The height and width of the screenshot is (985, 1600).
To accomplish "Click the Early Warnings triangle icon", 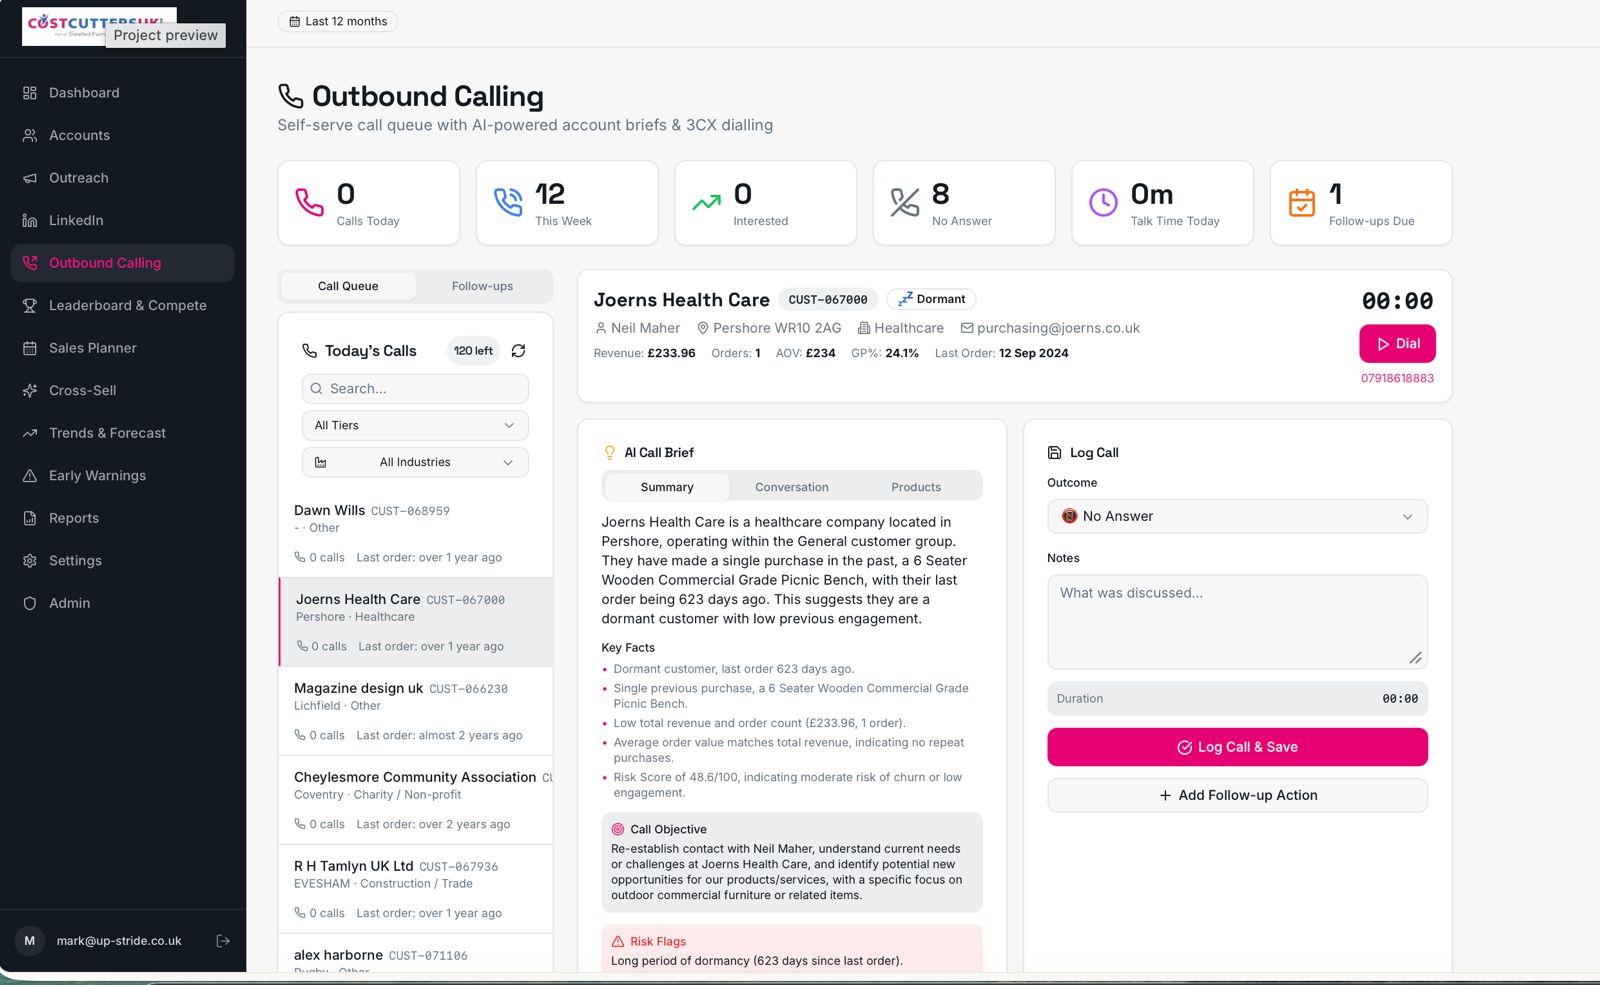I will pyautogui.click(x=30, y=476).
